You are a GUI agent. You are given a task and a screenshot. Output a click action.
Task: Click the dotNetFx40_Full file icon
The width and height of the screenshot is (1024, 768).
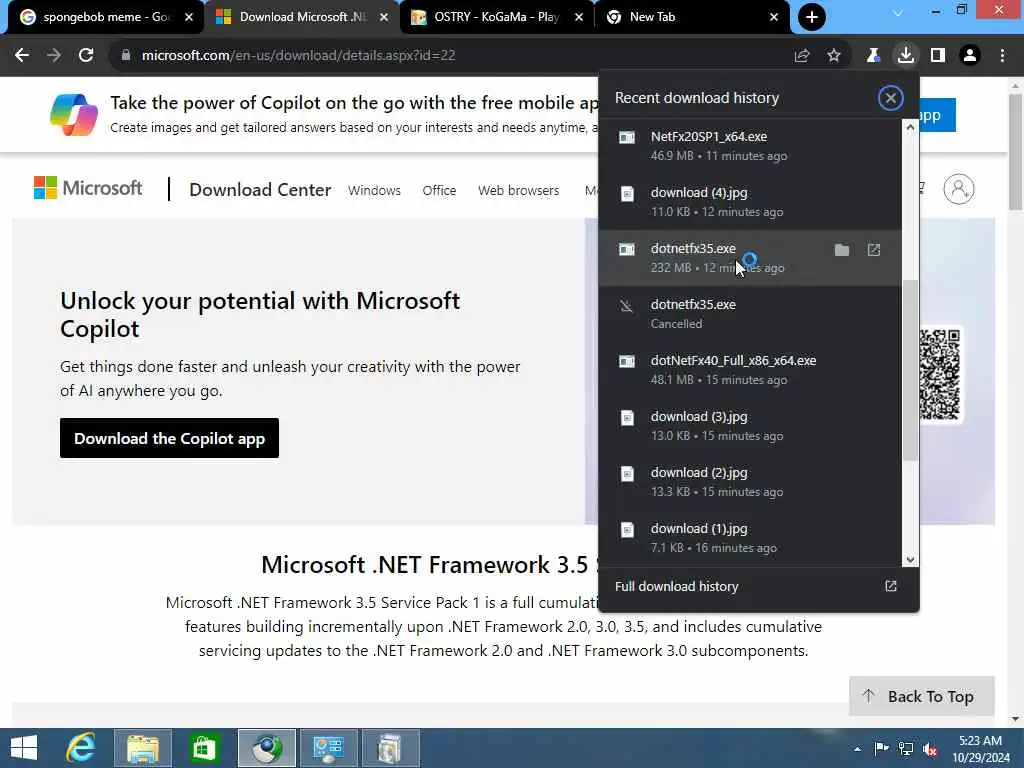click(x=627, y=361)
